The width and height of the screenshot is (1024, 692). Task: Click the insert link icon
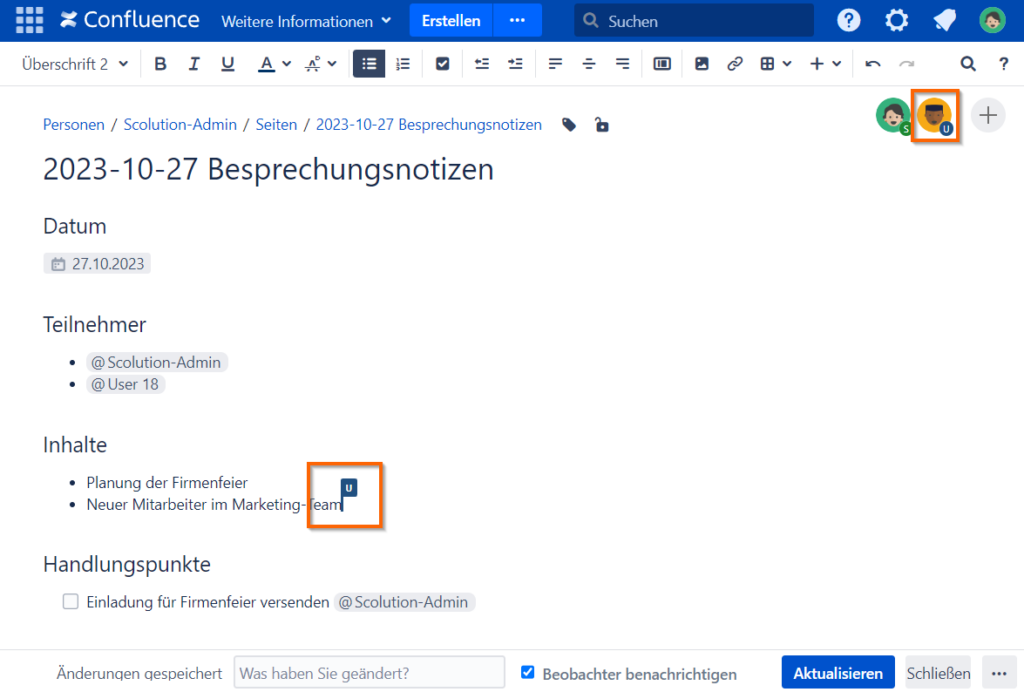click(735, 63)
